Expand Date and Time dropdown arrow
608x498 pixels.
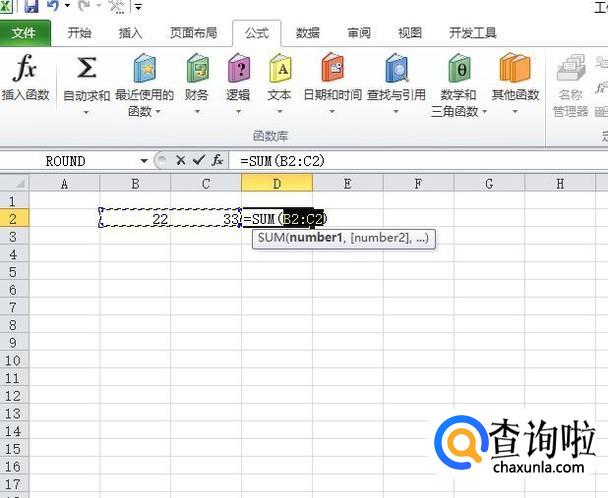[x=332, y=112]
